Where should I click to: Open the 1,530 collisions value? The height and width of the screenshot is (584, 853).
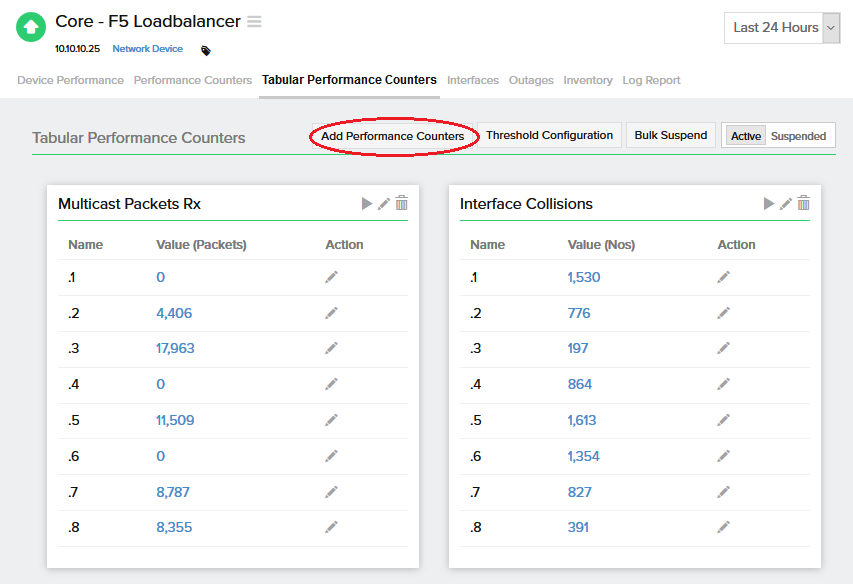(x=584, y=277)
